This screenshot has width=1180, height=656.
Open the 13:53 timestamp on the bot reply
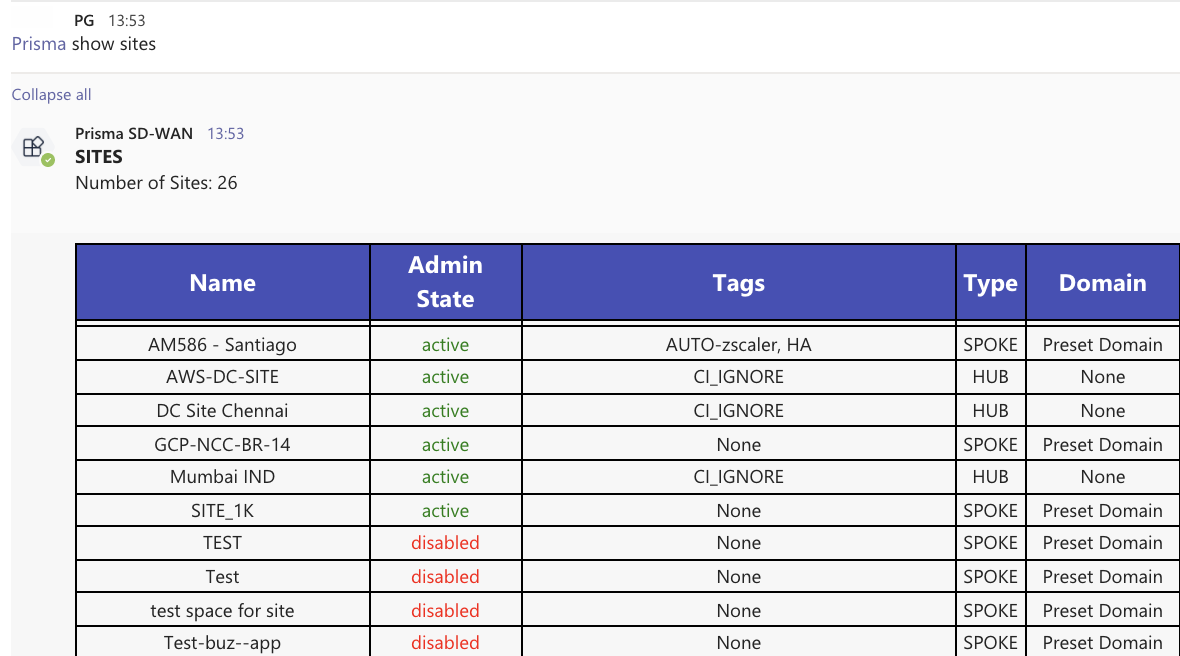[225, 134]
